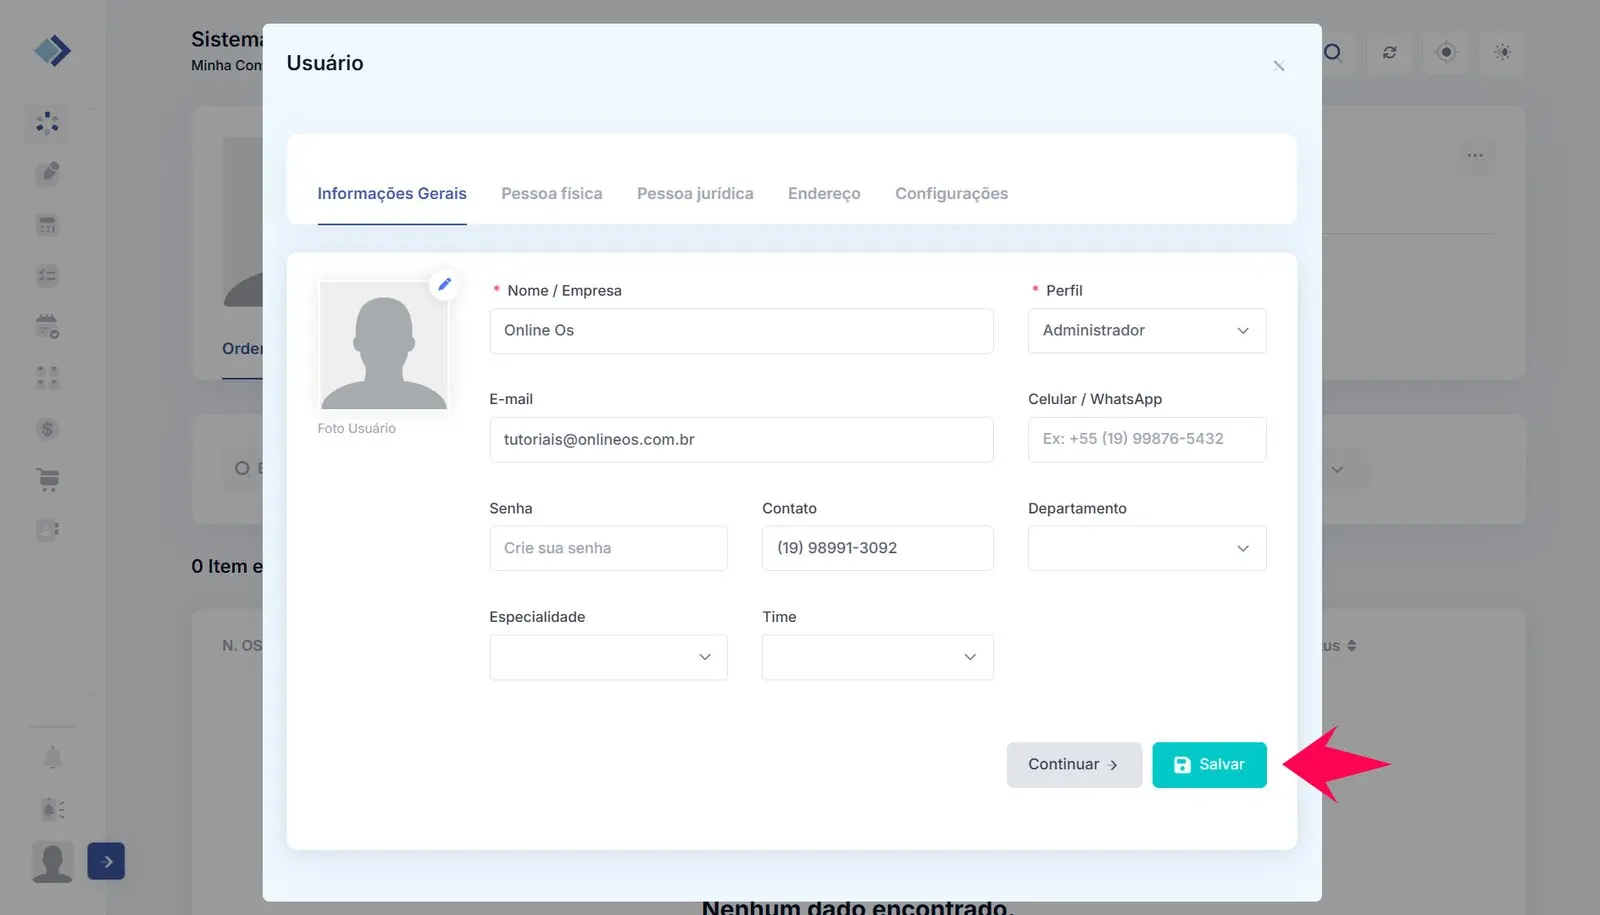
Task: Open the Perfil dropdown showing Administrador
Action: pyautogui.click(x=1146, y=331)
